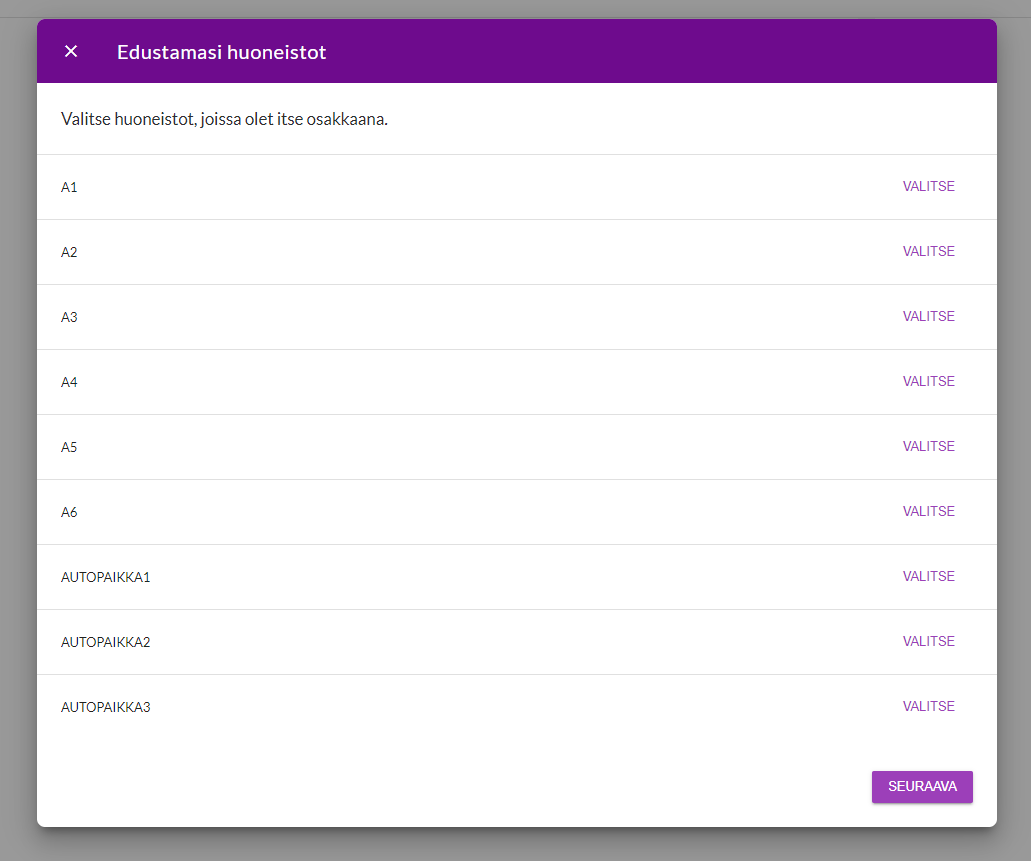This screenshot has height=861, width=1031.
Task: Click the AUTOPAIKKA3 row label
Action: pos(105,708)
